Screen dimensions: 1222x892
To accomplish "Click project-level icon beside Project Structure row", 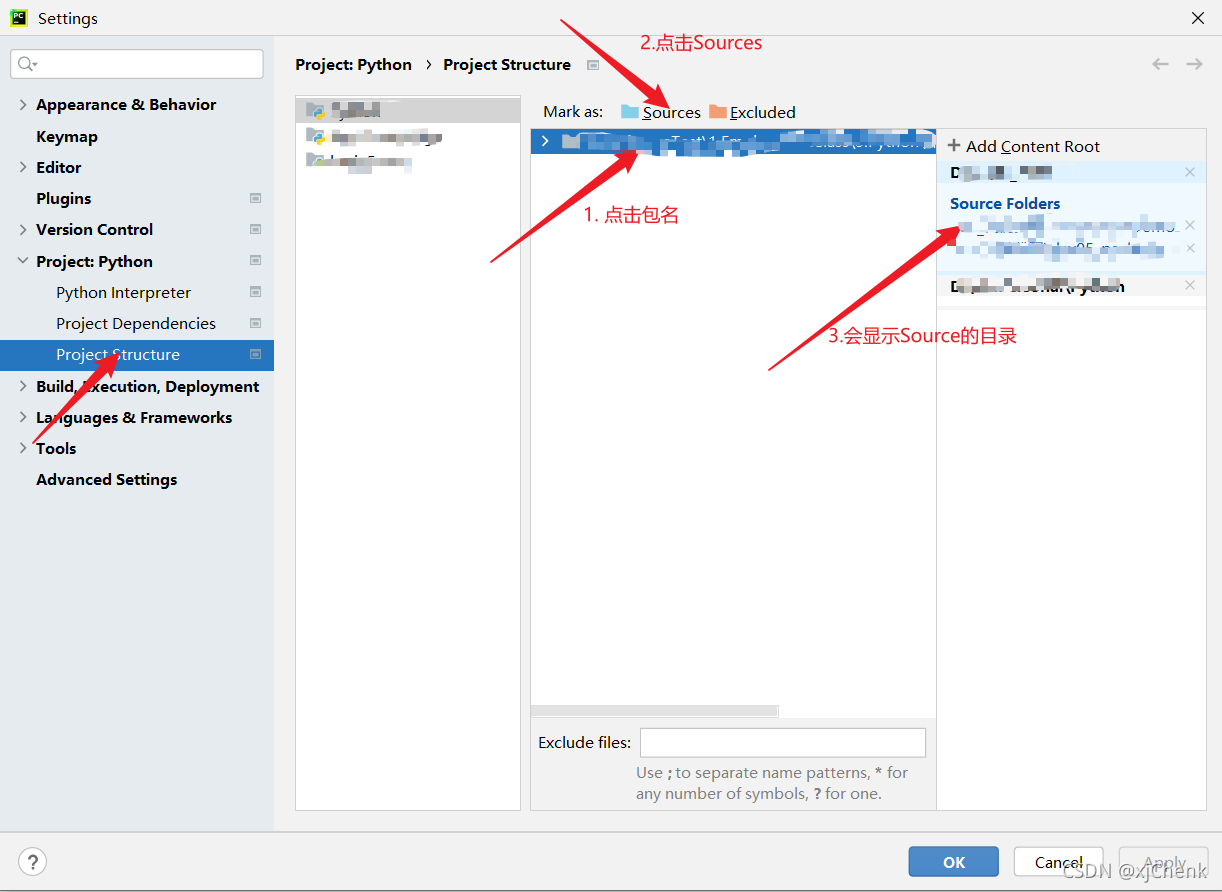I will (255, 354).
